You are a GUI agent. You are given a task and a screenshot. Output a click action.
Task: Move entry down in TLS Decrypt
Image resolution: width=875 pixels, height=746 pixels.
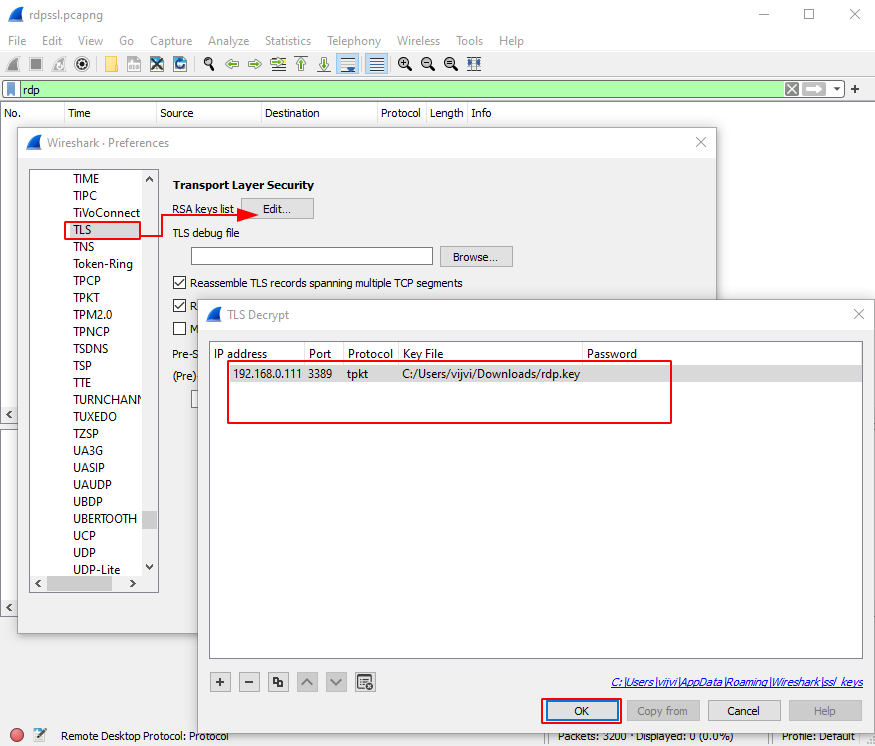(336, 682)
